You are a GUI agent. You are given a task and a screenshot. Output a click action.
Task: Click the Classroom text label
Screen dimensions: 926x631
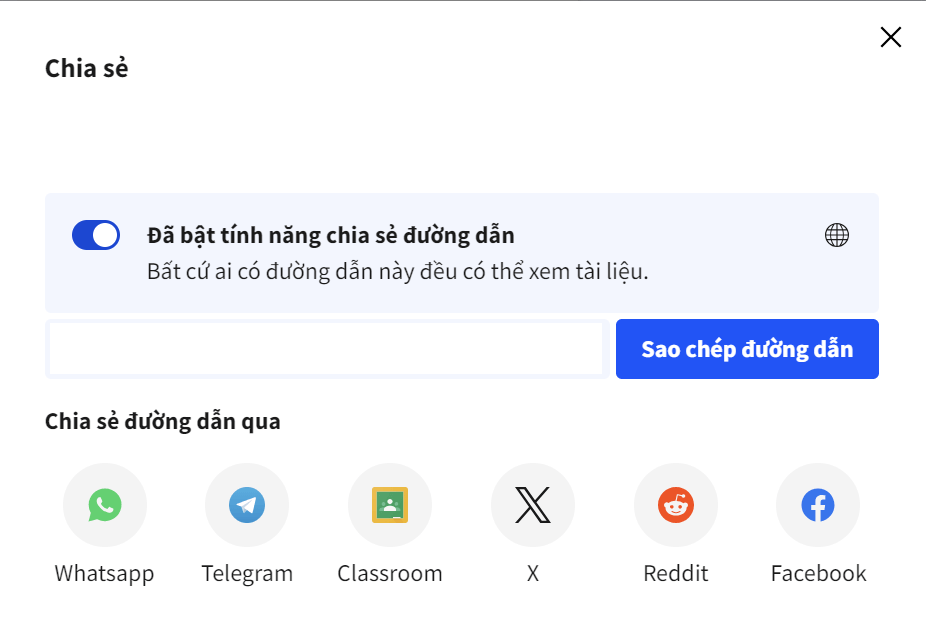tap(390, 574)
